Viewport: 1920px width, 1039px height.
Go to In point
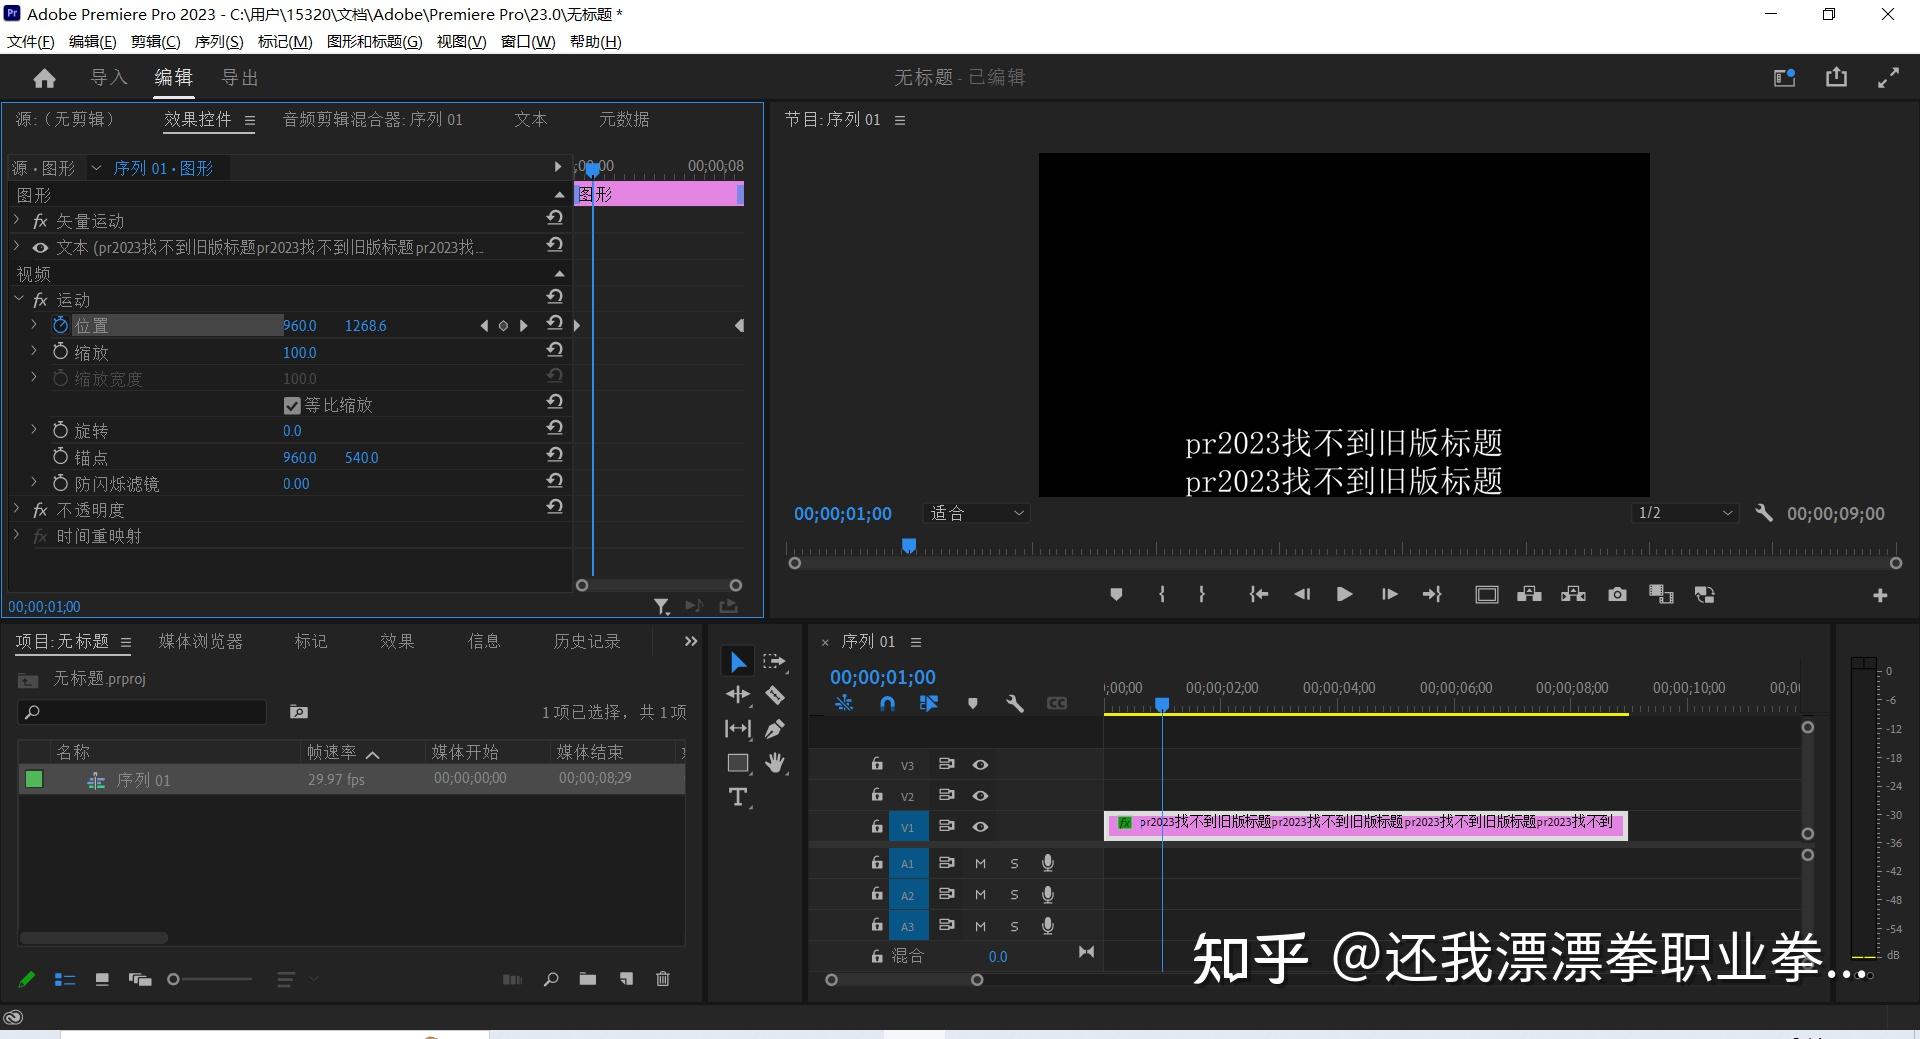1259,595
